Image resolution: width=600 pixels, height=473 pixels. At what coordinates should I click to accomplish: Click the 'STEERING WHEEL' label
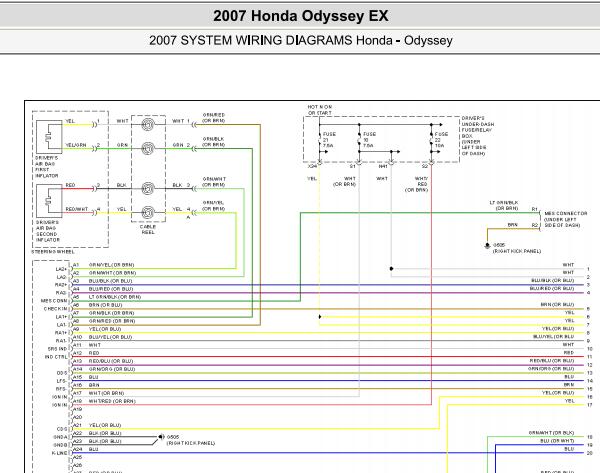(53, 252)
